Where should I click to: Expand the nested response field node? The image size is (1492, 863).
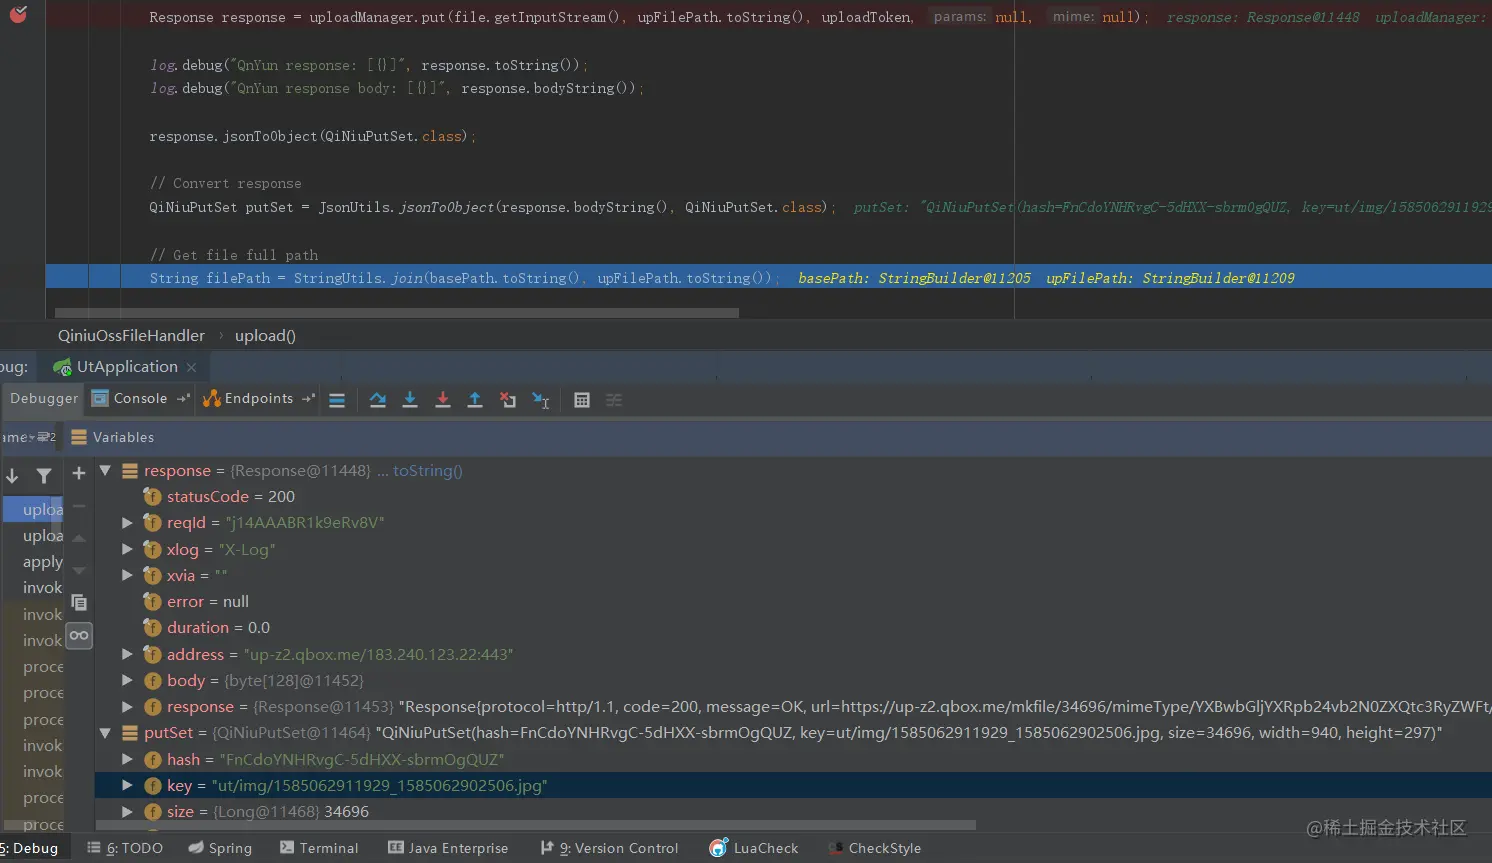(127, 706)
